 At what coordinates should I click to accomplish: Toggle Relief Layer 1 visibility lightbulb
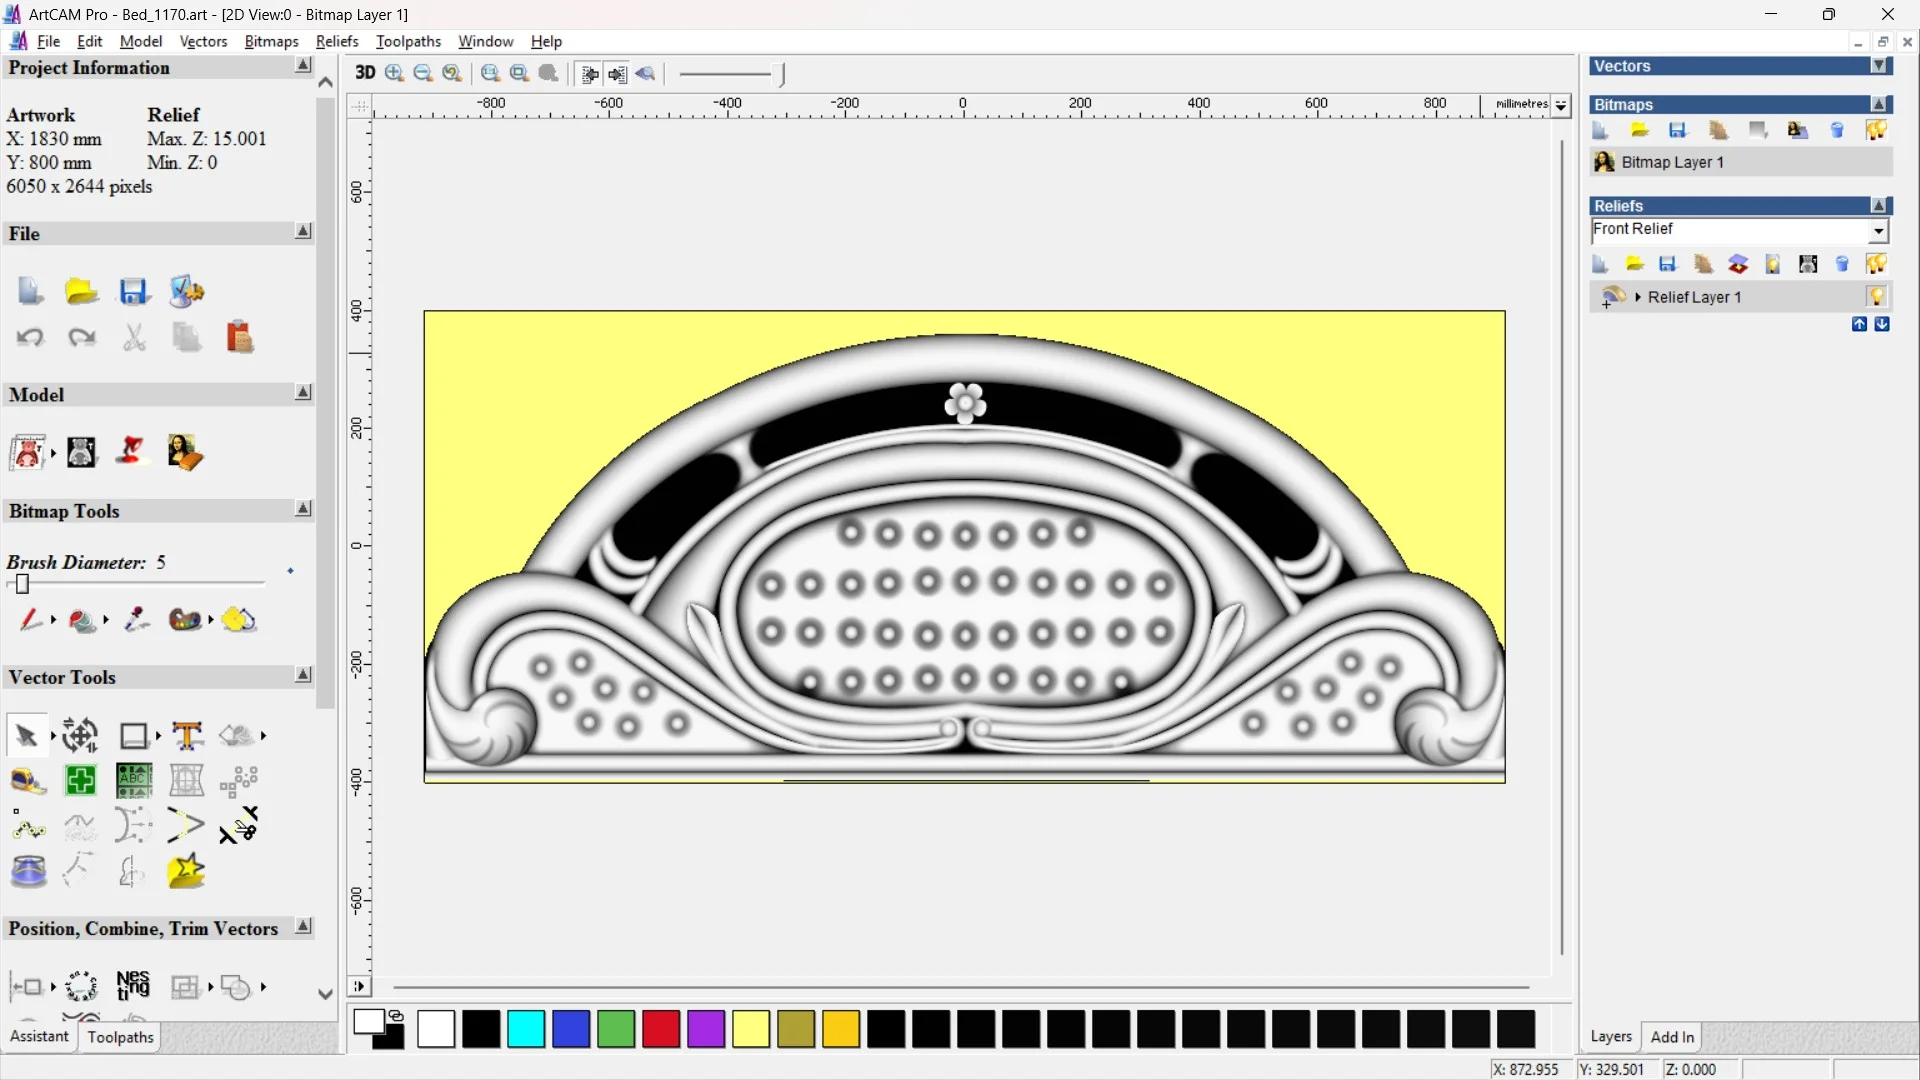(1876, 297)
